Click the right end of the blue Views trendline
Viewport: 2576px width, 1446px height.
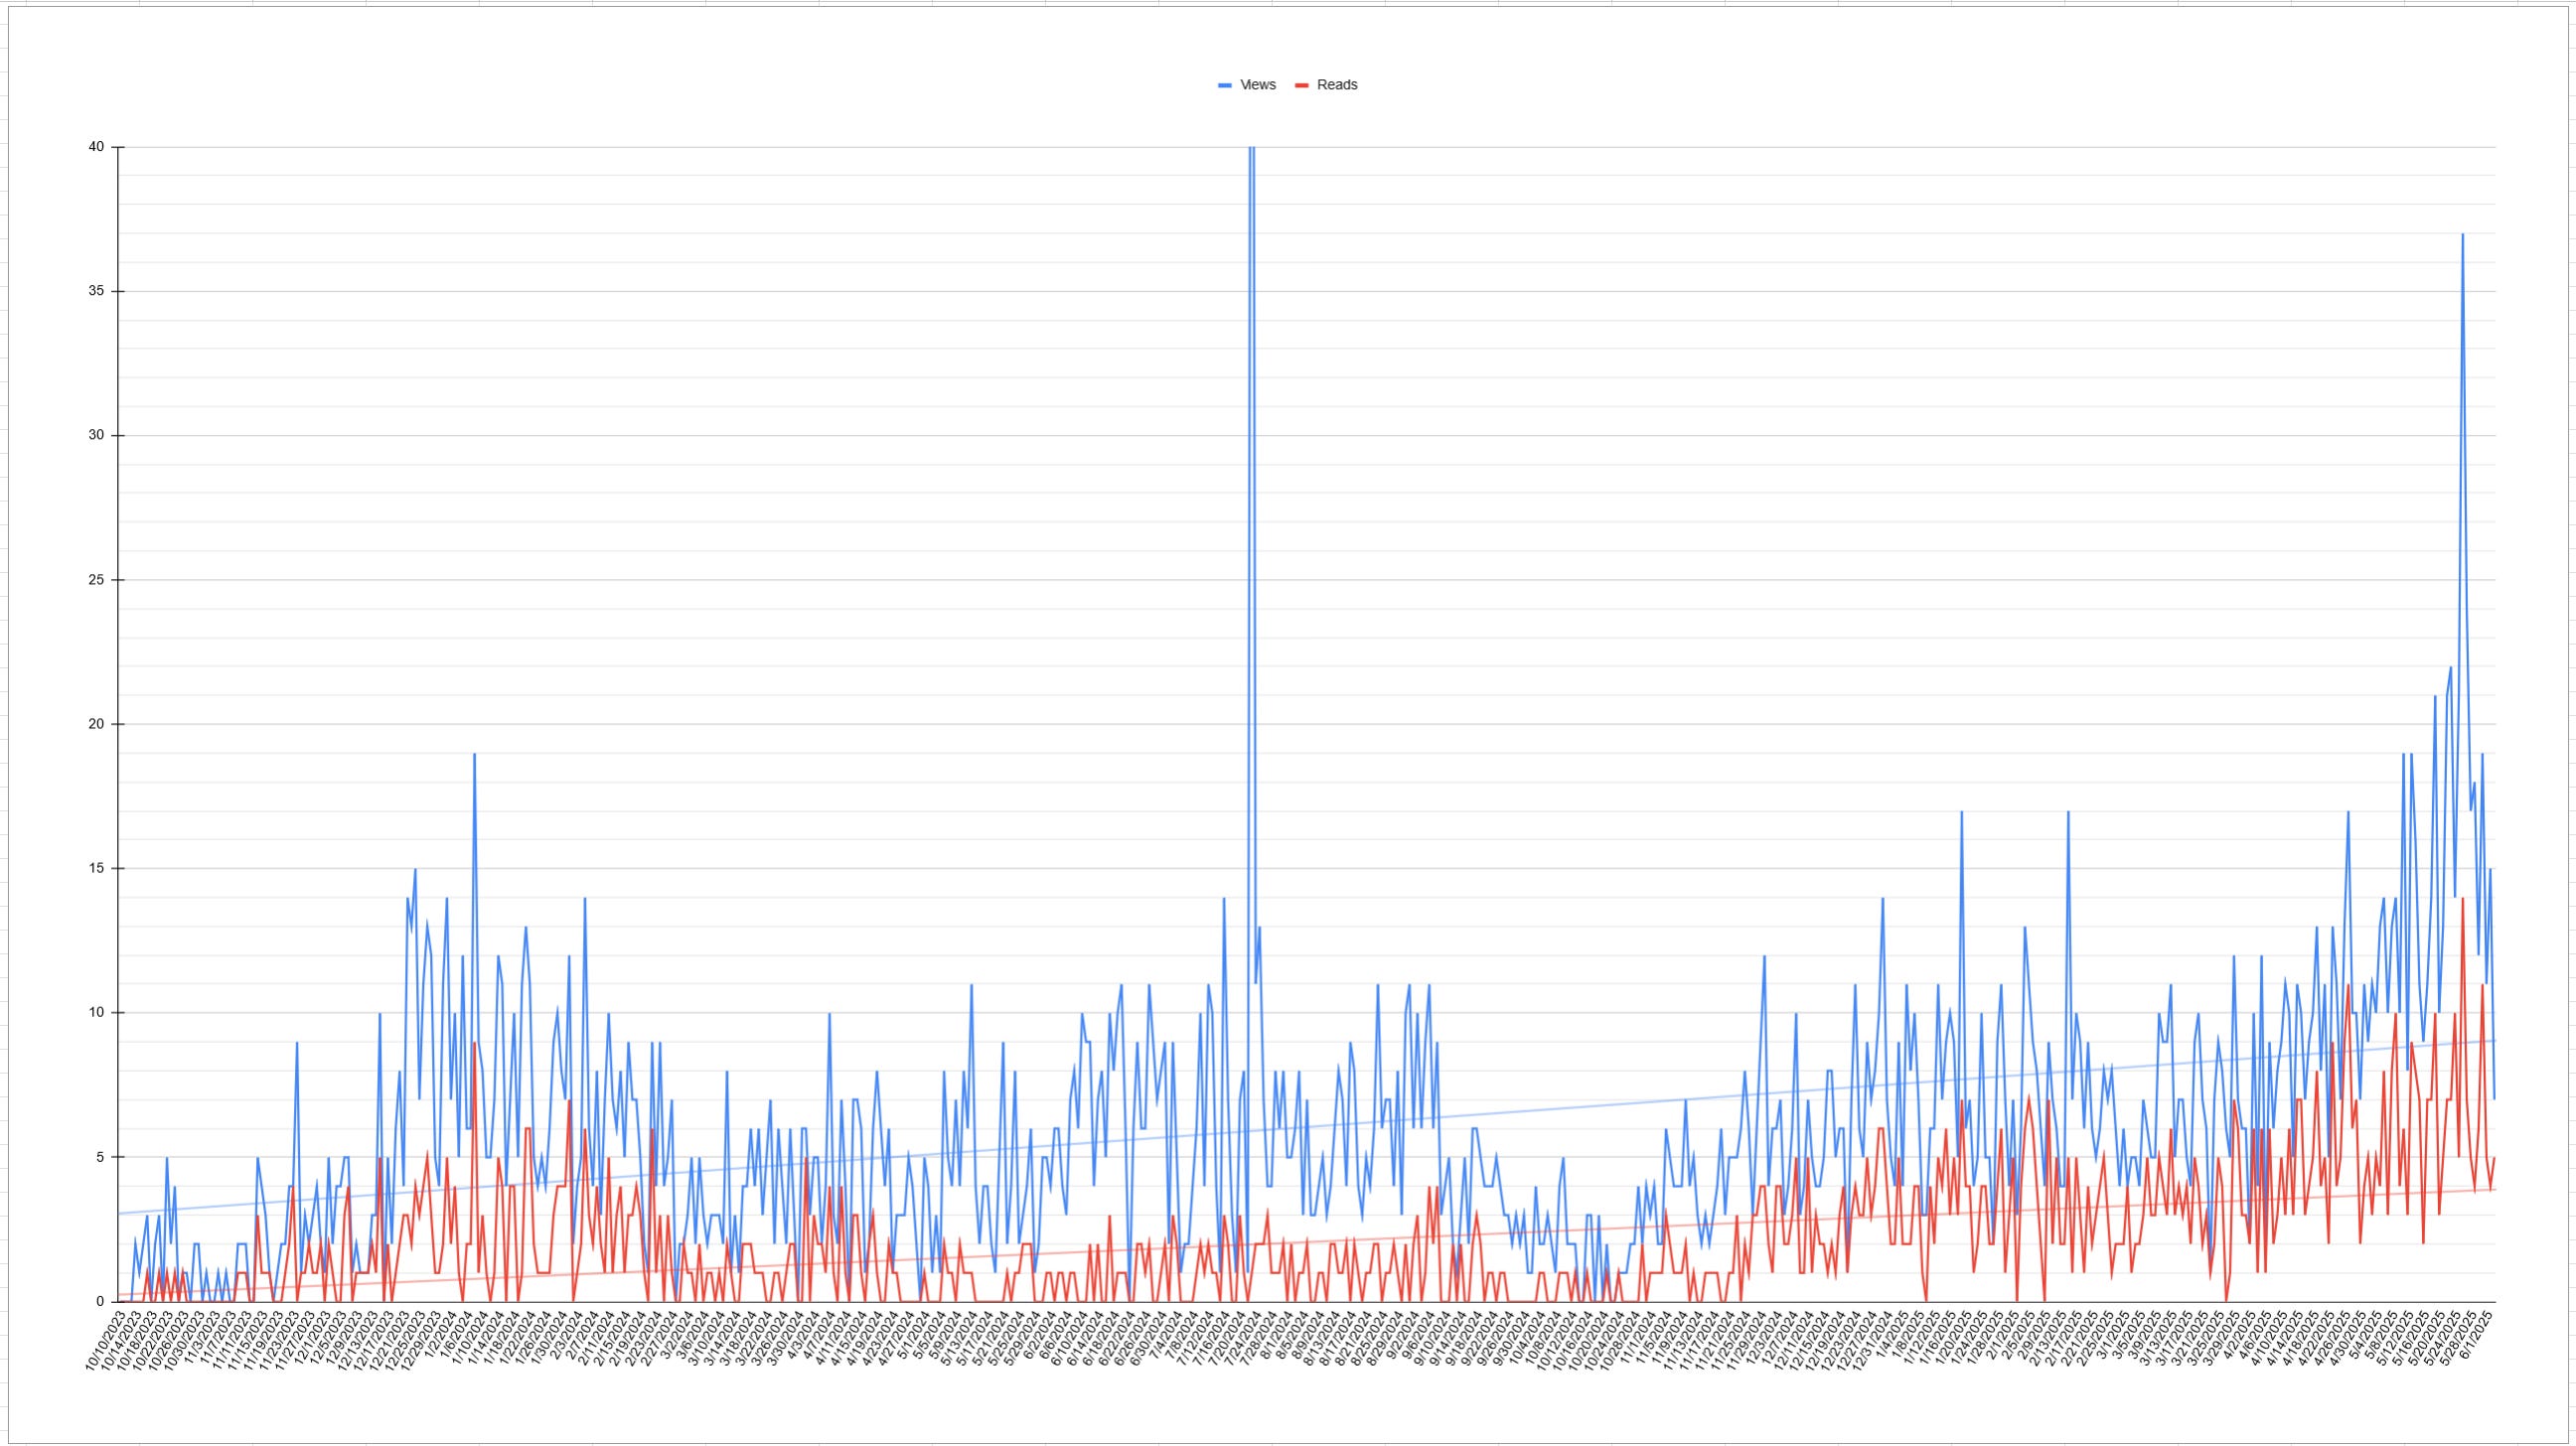2493,1041
